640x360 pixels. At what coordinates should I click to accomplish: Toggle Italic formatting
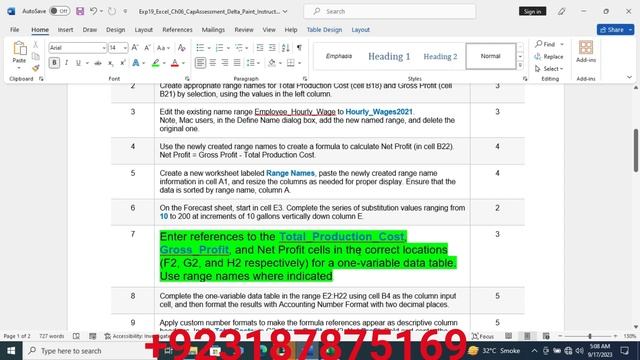66,63
